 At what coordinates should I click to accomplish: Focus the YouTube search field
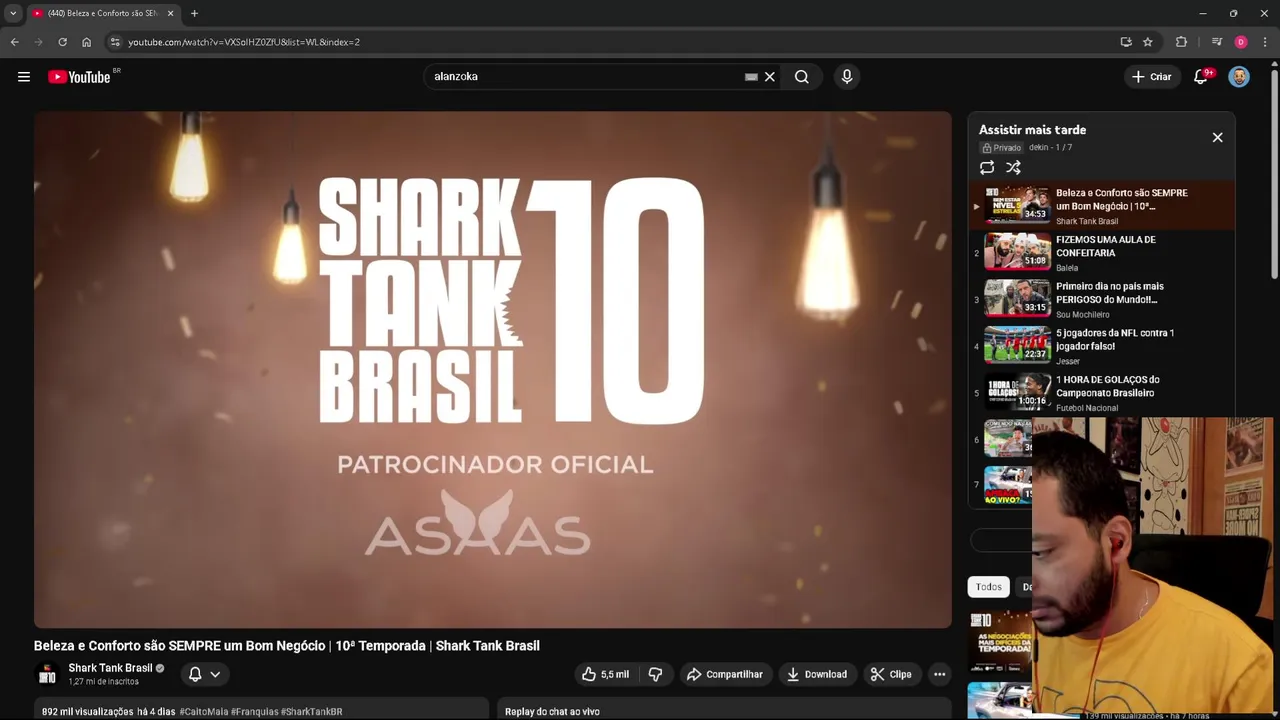[x=585, y=77]
